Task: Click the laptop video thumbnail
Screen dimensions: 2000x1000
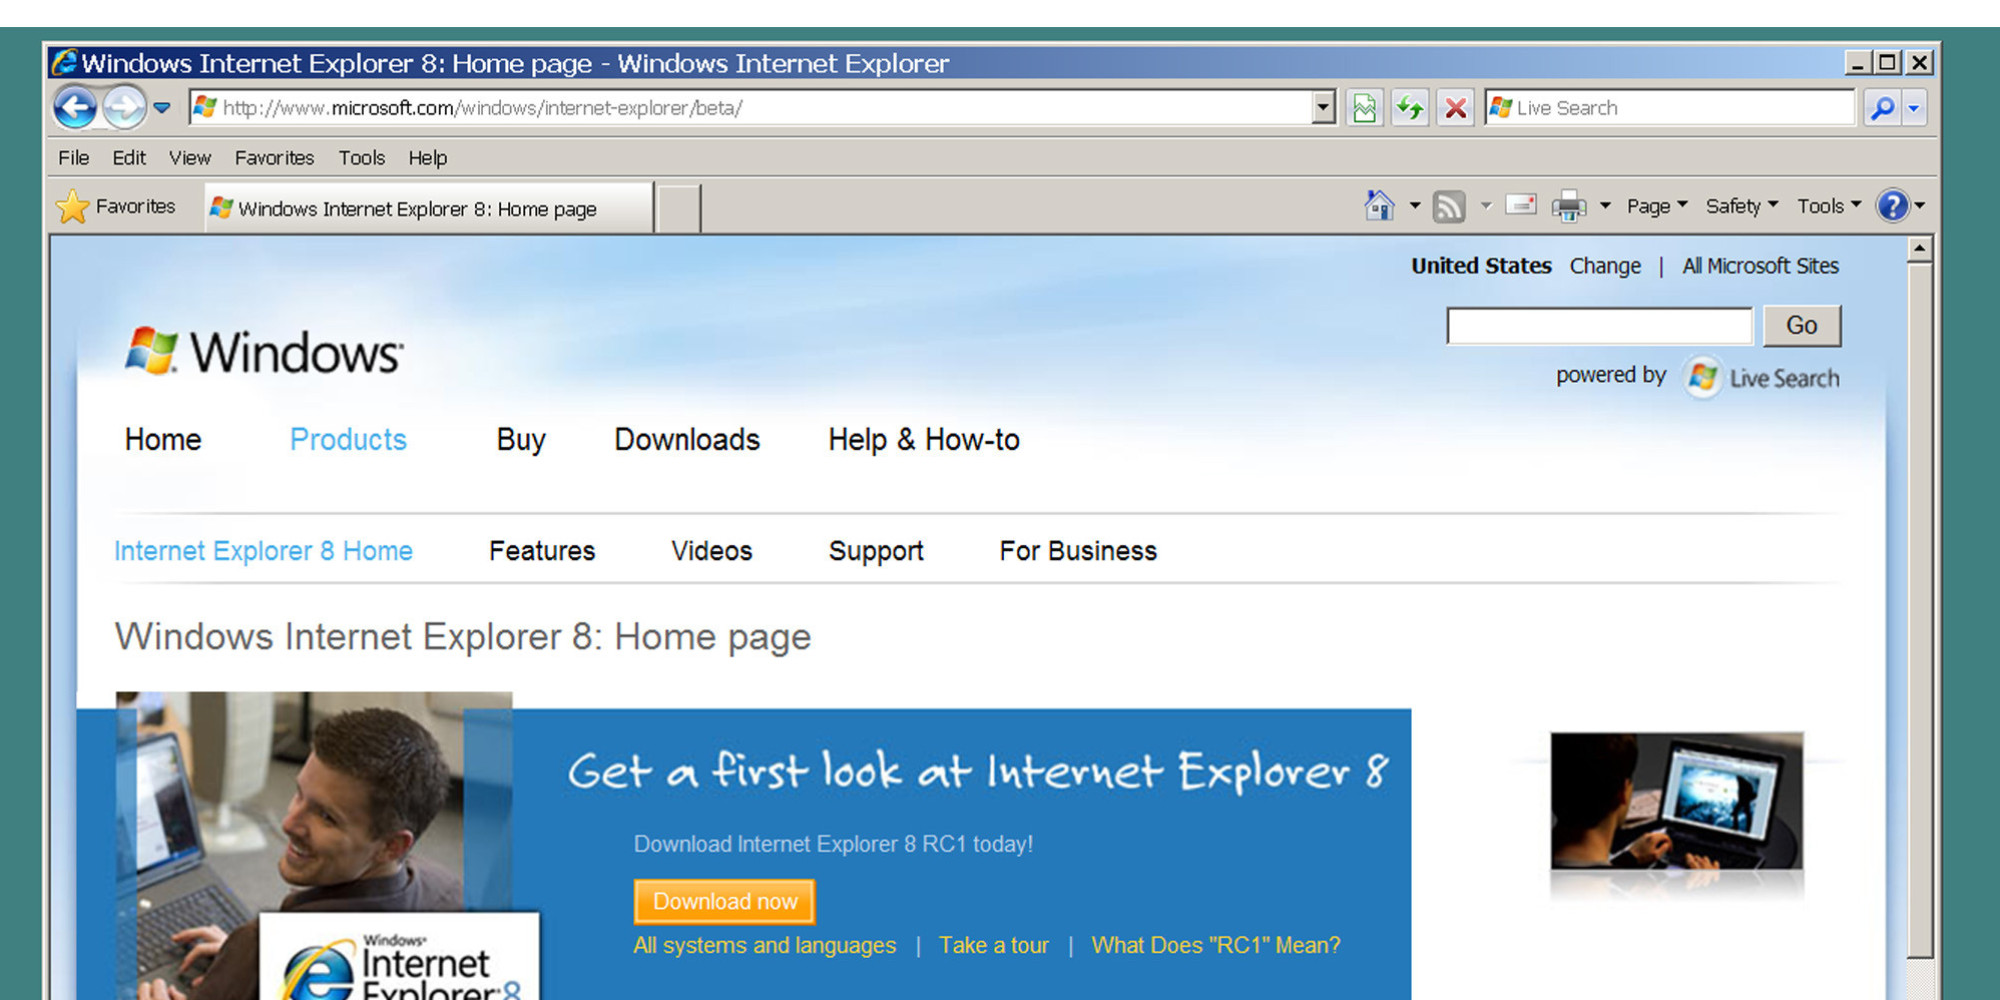Action: 1677,801
